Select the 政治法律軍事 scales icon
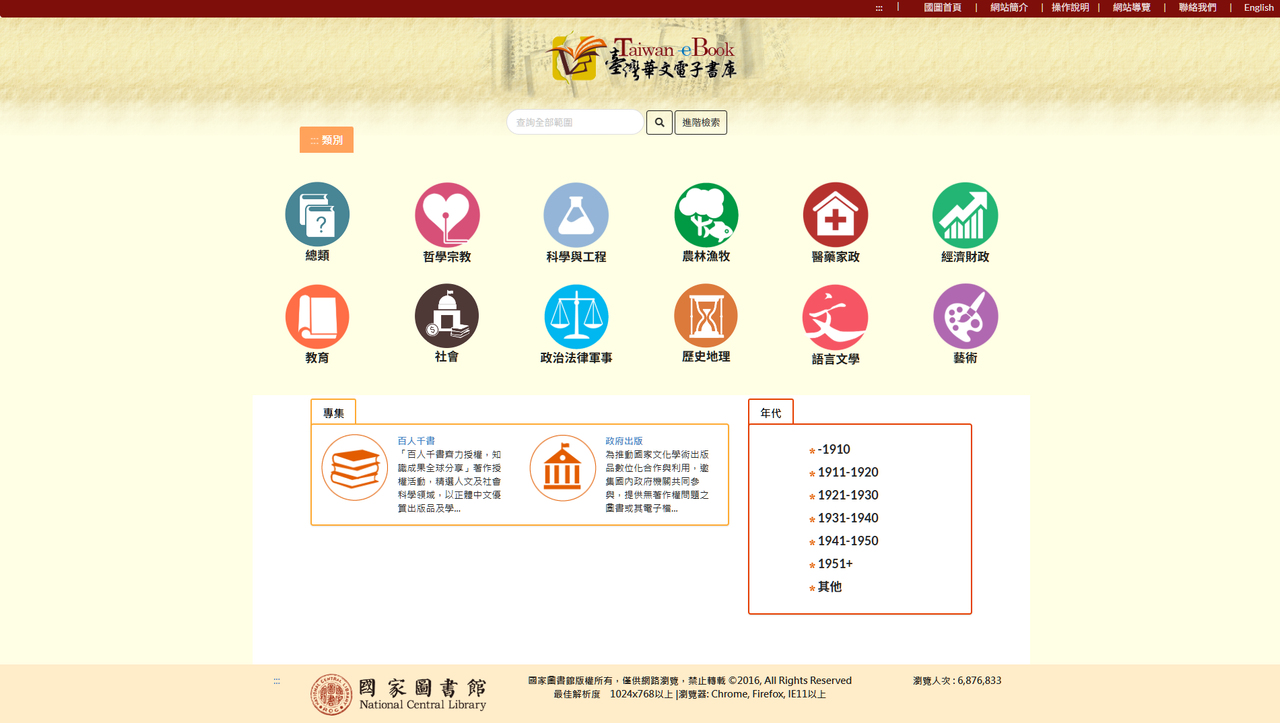The image size is (1280, 723). click(576, 316)
